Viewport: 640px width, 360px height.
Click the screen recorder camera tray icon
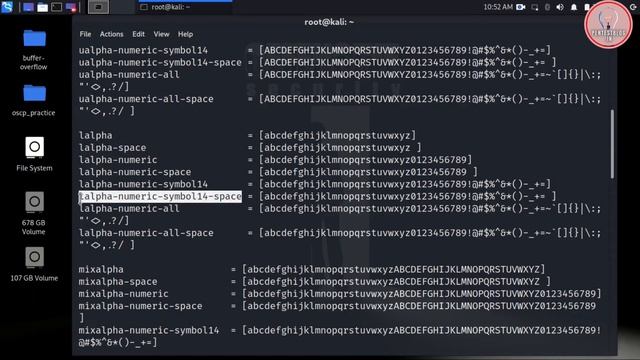click(521, 7)
